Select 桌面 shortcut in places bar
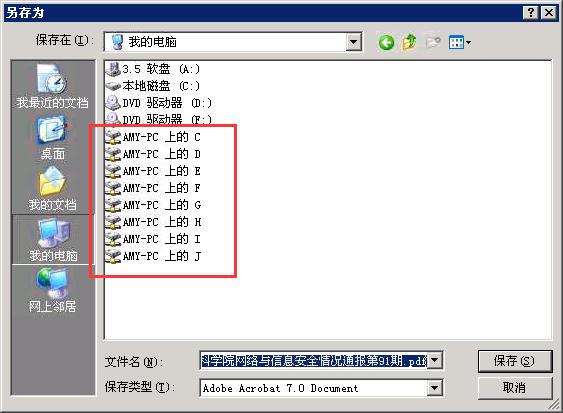The image size is (563, 413). pos(52,137)
